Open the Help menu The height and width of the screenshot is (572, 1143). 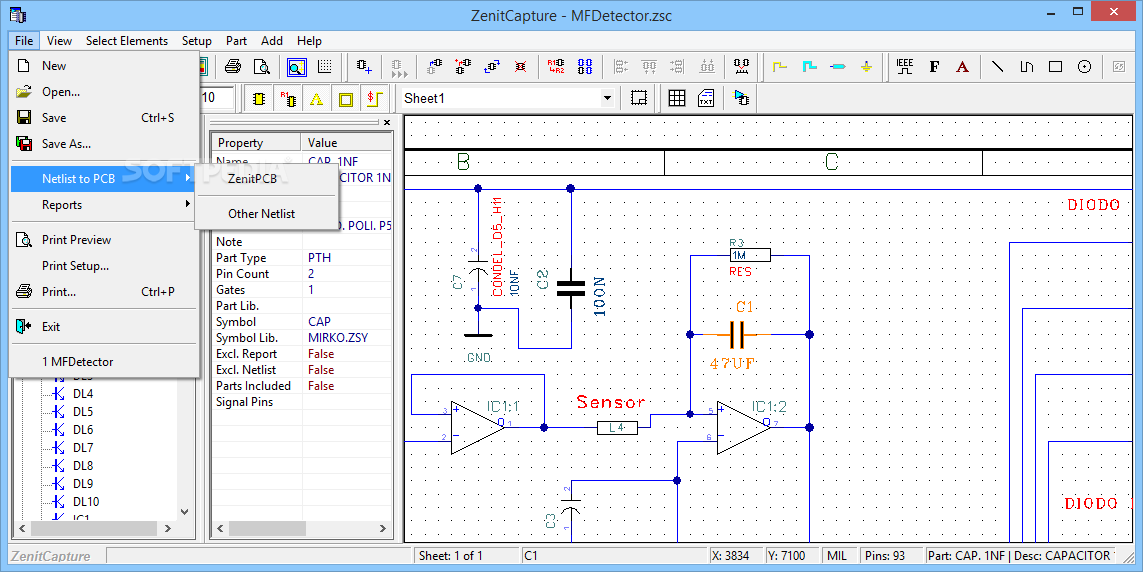[x=309, y=41]
